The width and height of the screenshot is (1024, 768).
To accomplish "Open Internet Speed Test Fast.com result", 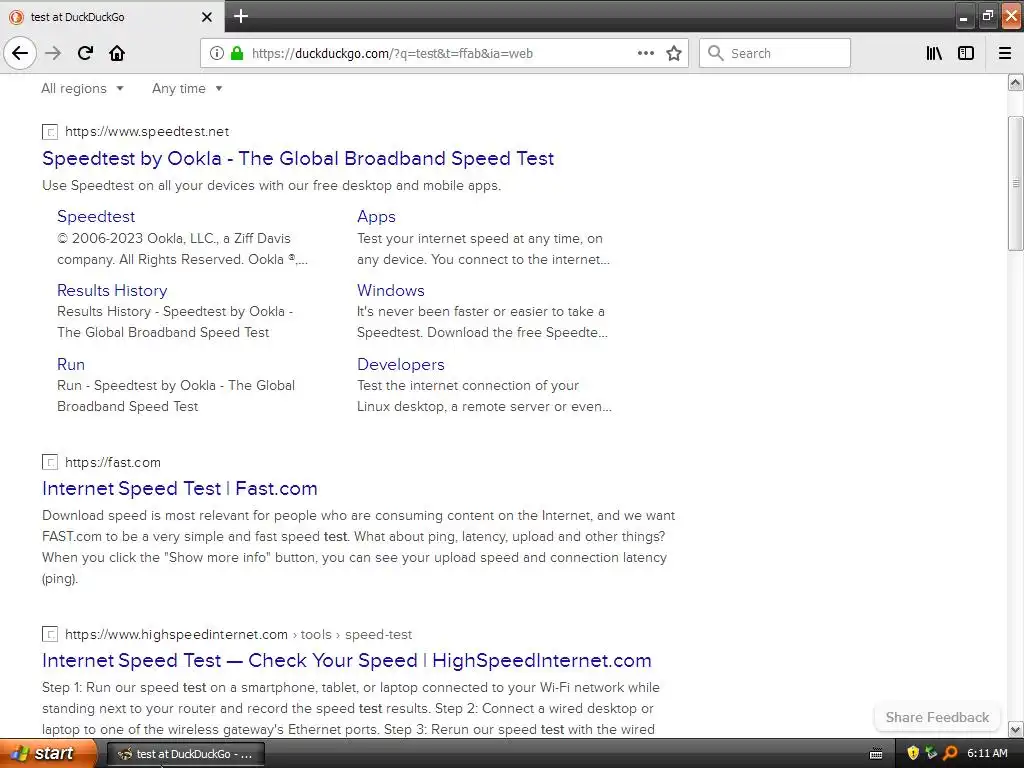I will coord(180,488).
